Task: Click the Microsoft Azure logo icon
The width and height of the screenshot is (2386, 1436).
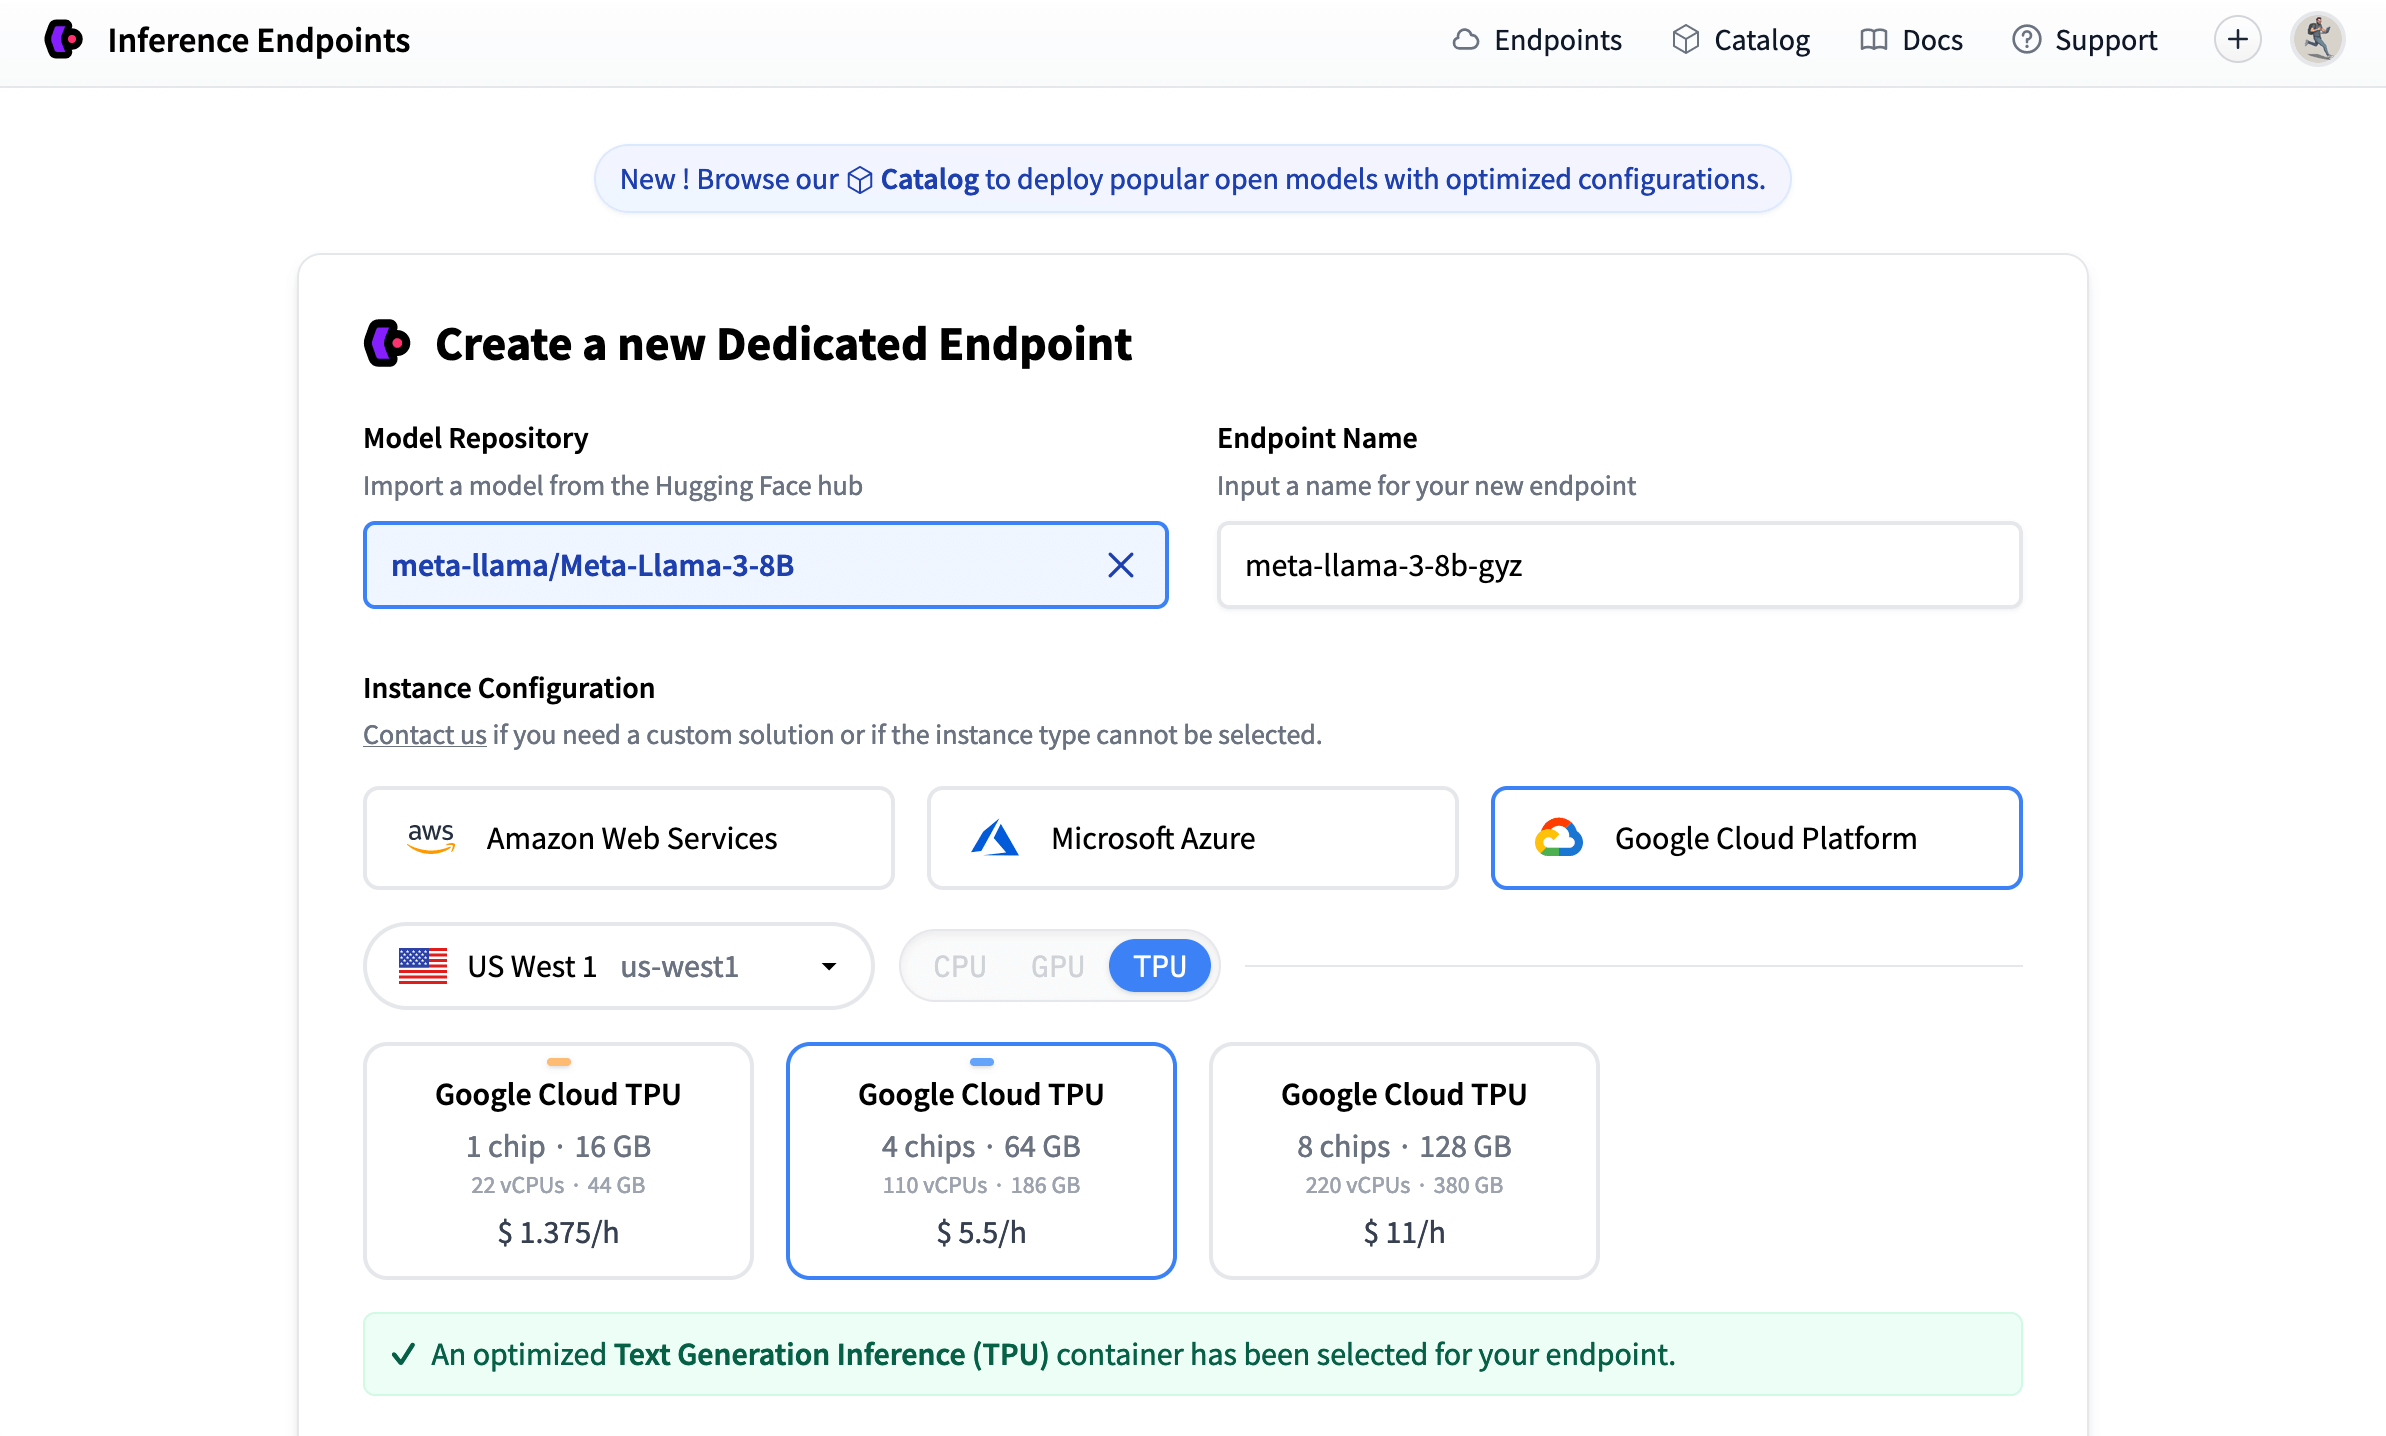Action: (994, 838)
